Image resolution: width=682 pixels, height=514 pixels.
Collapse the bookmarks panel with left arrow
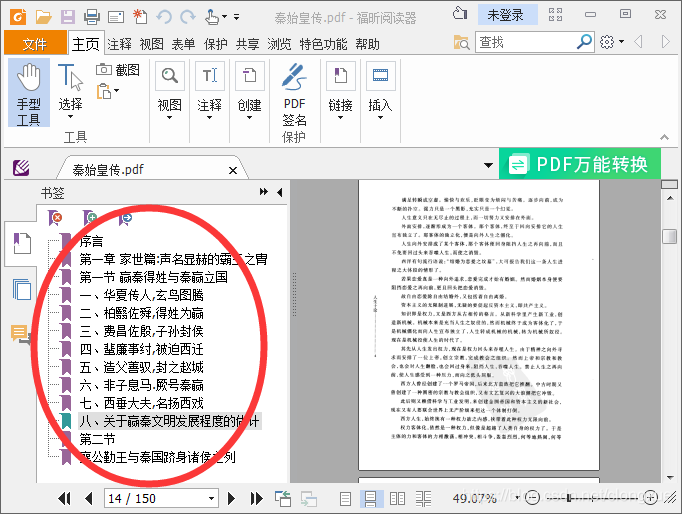280,192
